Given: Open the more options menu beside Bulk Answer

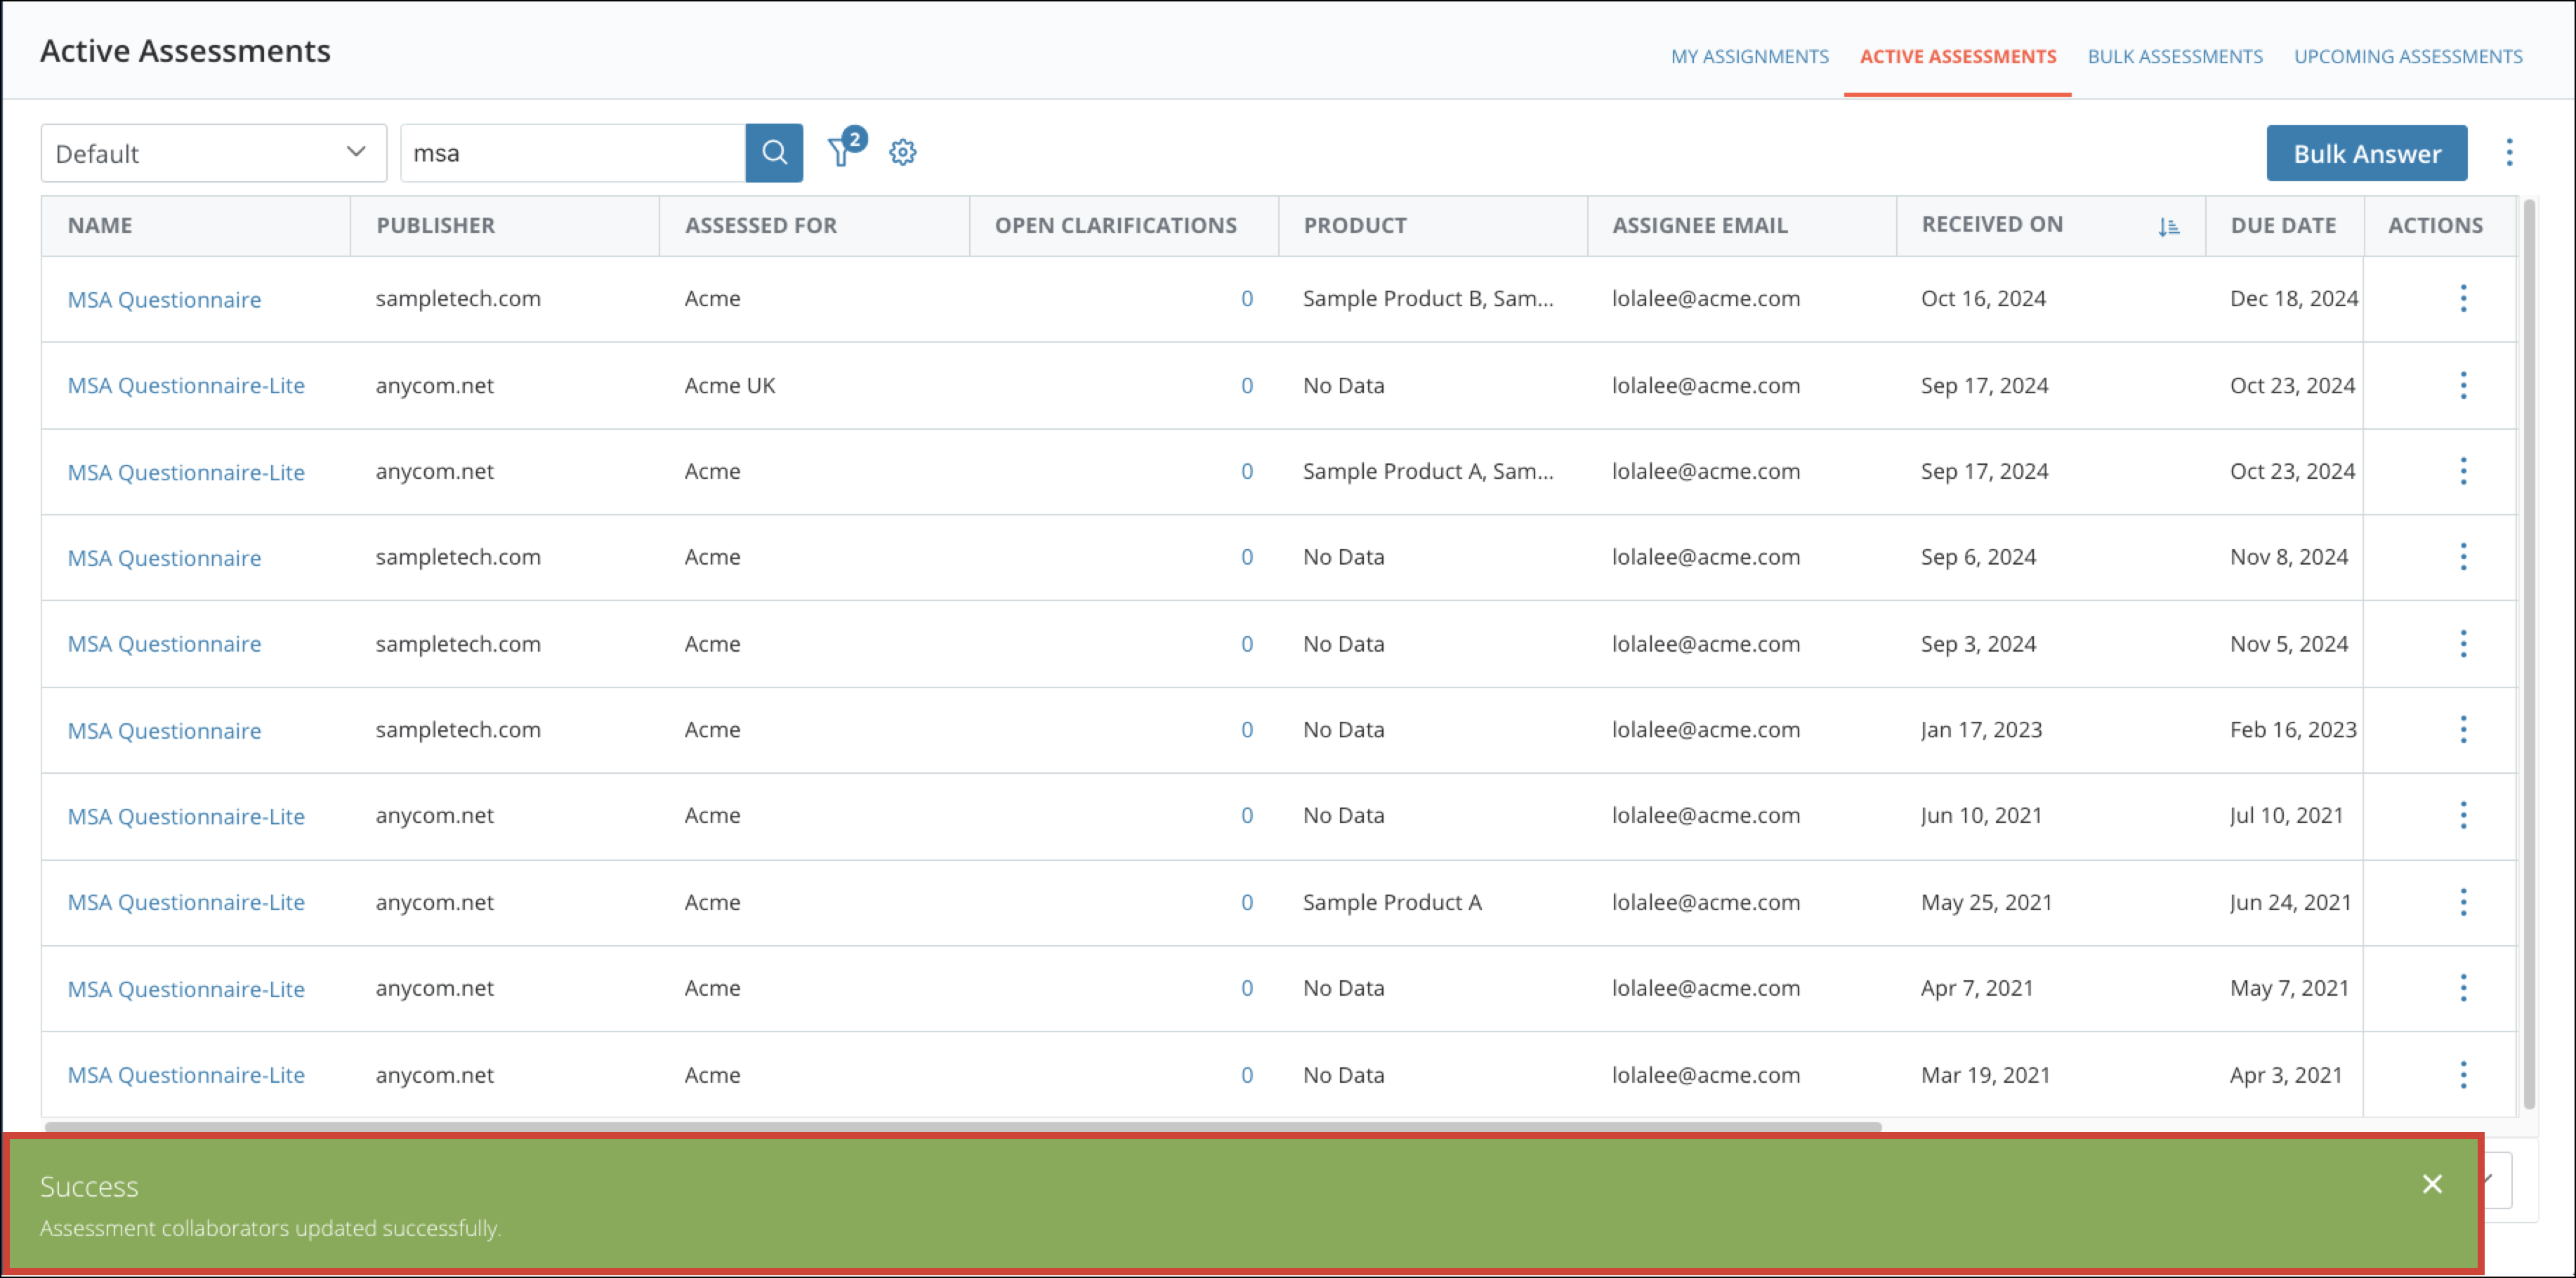Looking at the screenshot, I should tap(2509, 152).
